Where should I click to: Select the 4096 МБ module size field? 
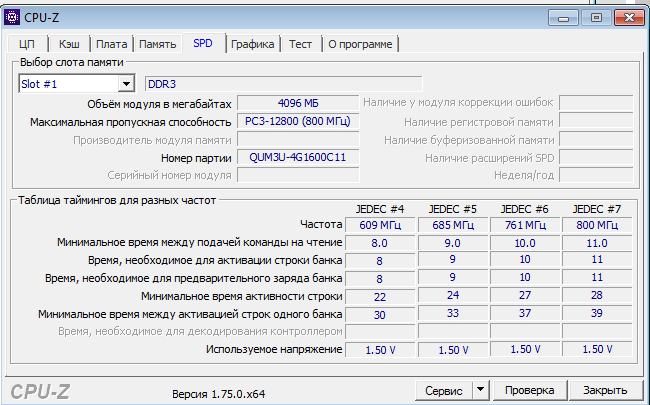297,104
